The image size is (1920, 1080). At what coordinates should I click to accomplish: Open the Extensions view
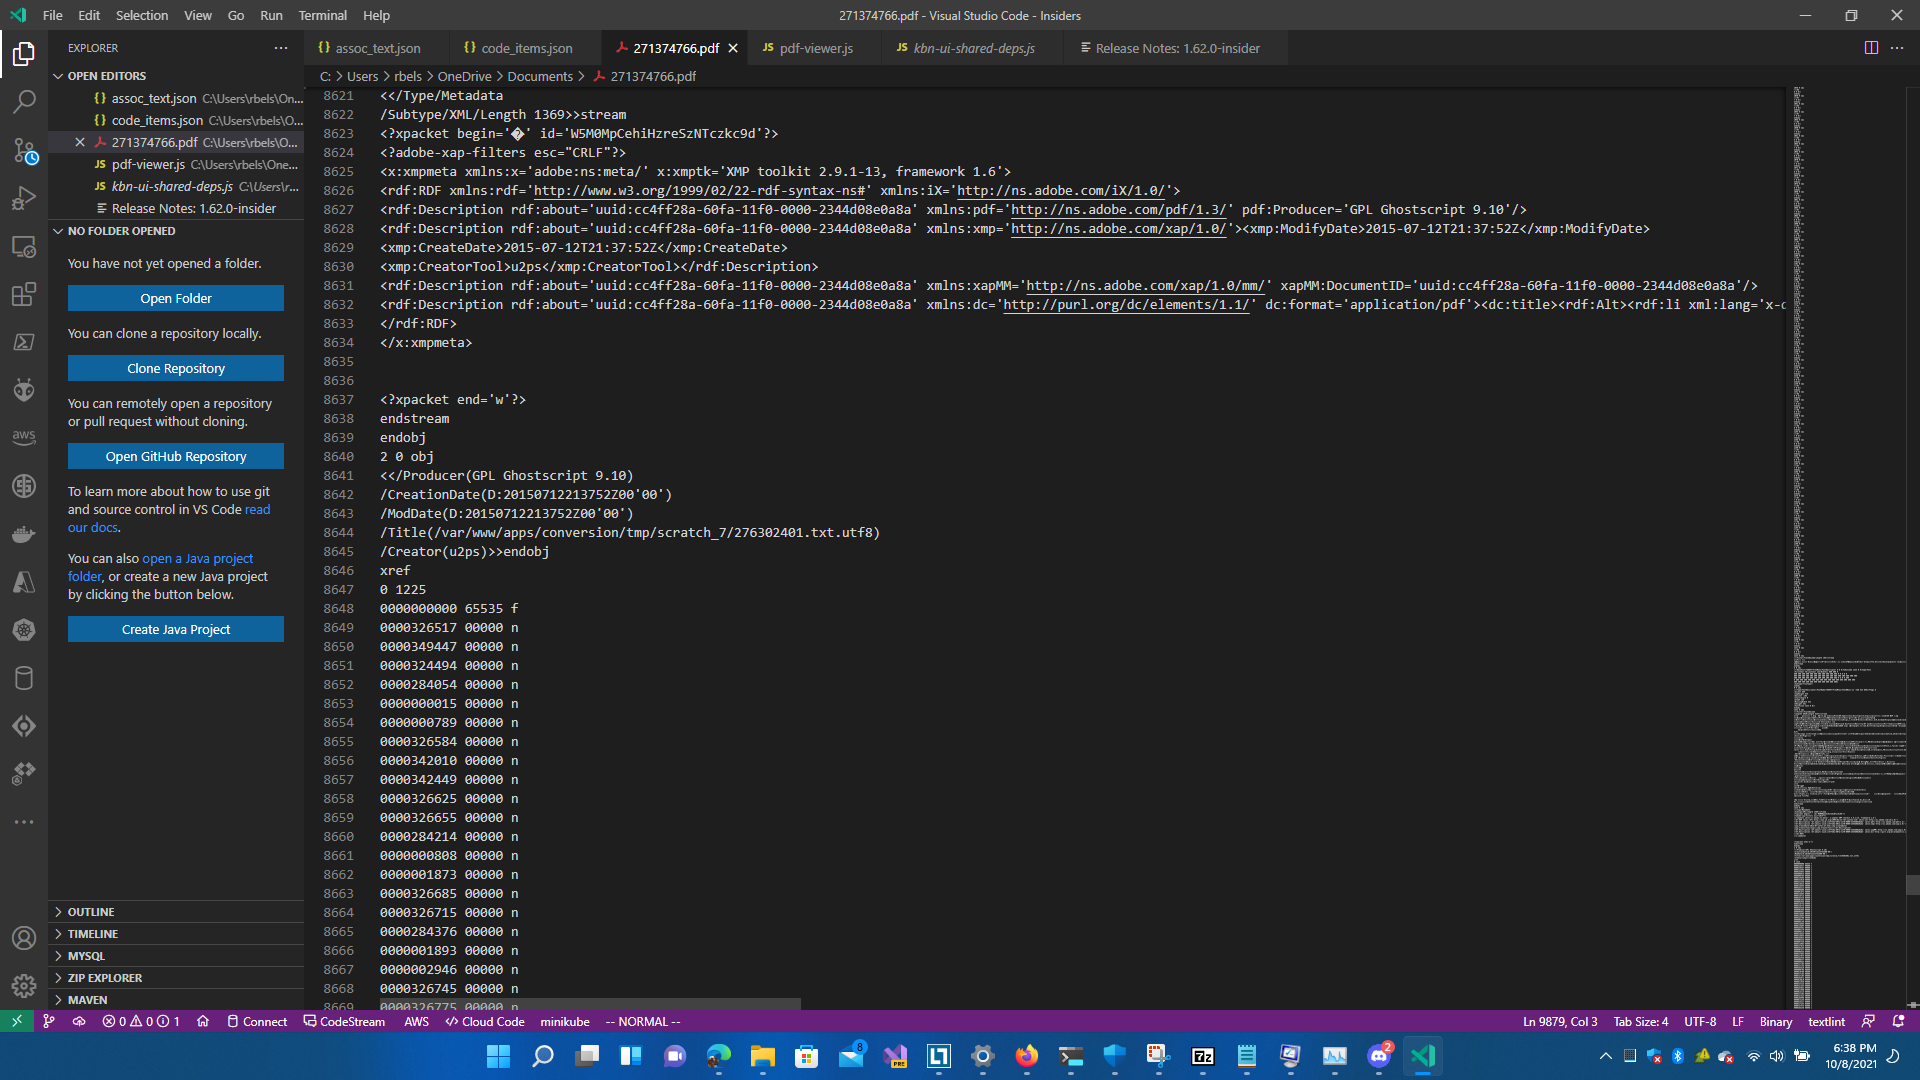point(24,294)
